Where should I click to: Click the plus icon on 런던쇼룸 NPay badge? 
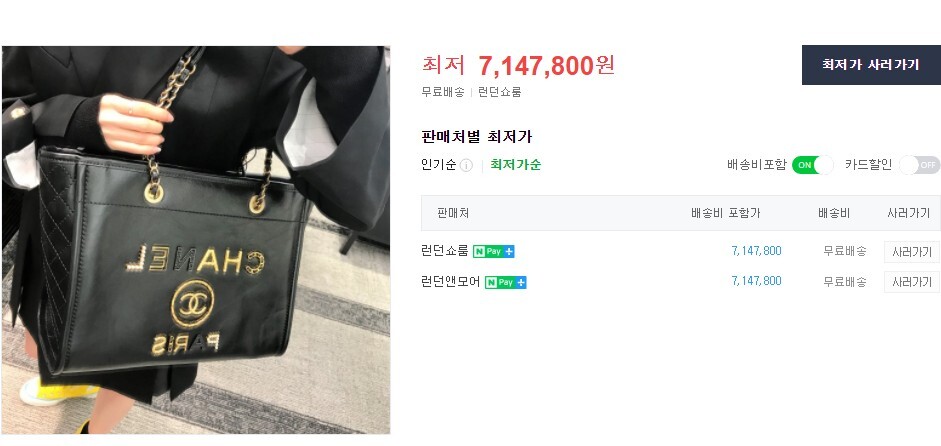(509, 252)
